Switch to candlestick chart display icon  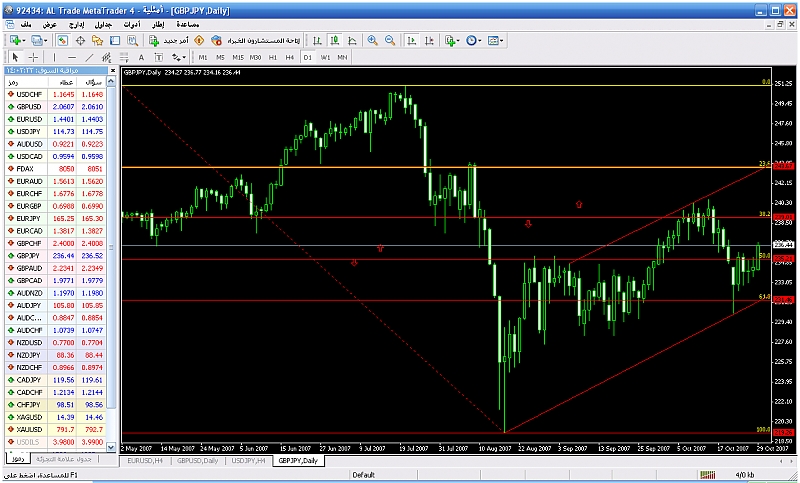[334, 40]
